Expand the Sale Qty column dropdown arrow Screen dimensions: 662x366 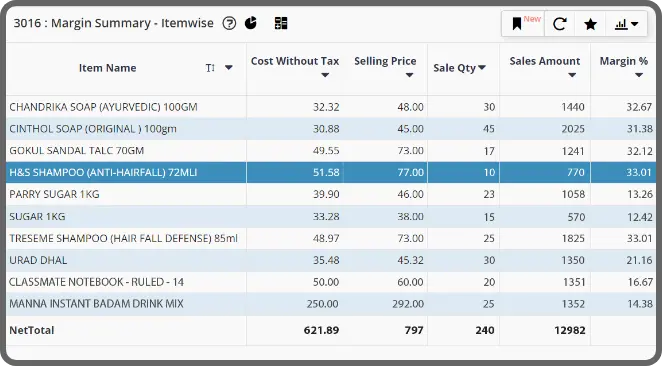coord(482,68)
